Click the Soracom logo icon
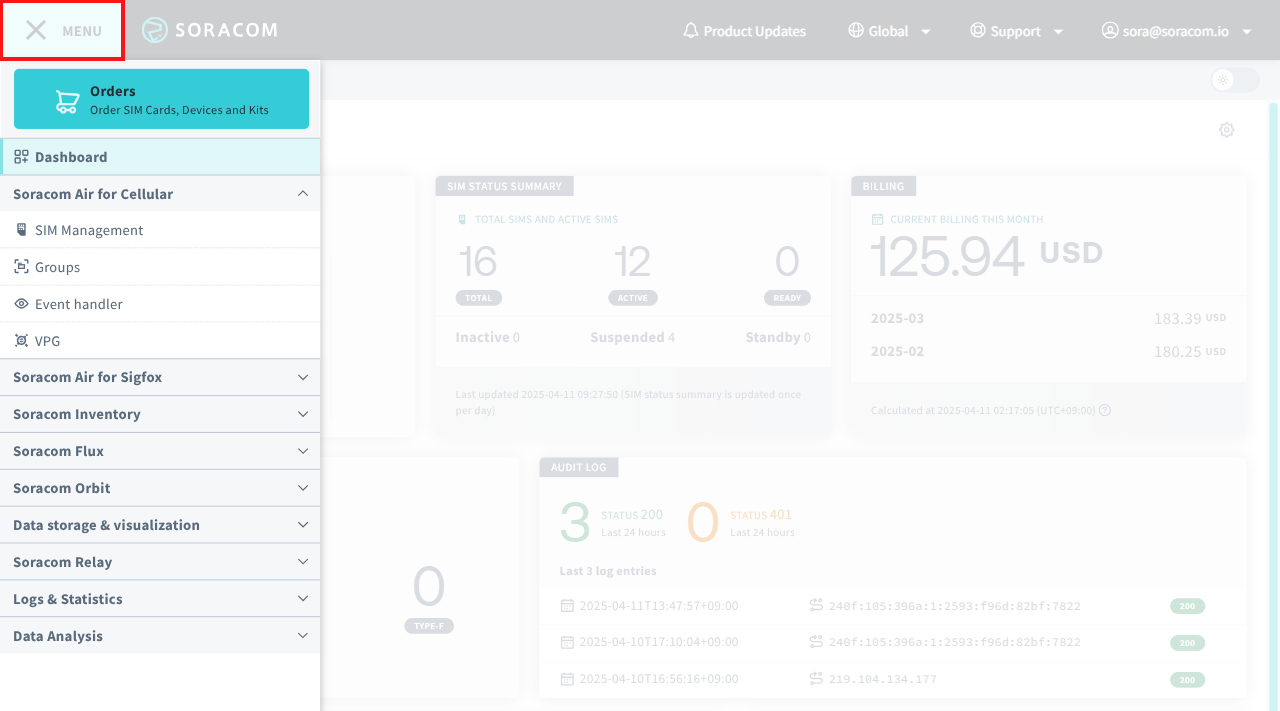 click(155, 30)
